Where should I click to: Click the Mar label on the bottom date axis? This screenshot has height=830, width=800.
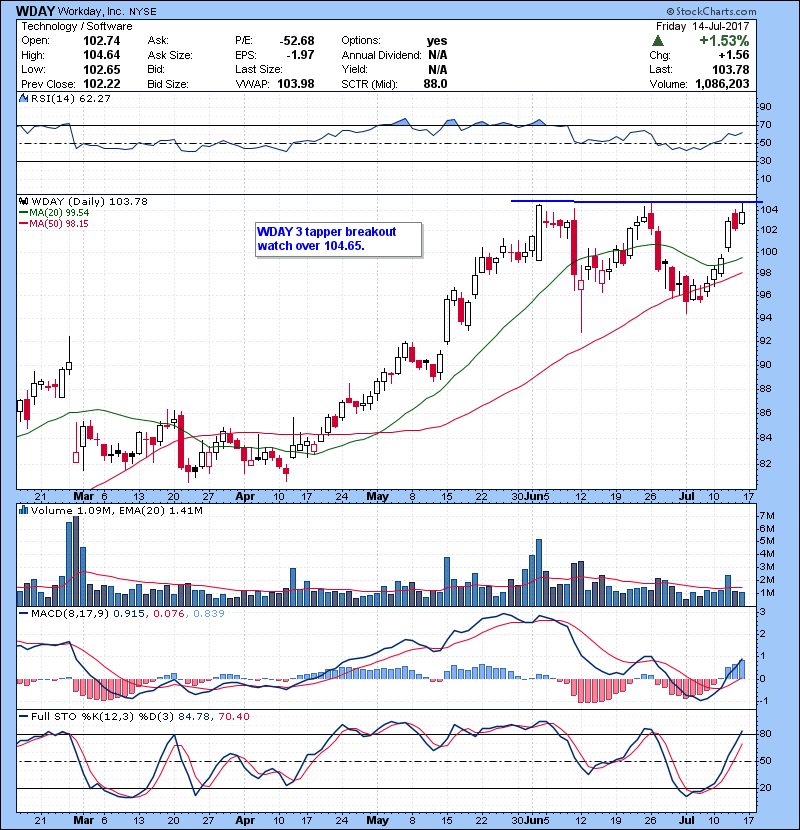click(83, 820)
